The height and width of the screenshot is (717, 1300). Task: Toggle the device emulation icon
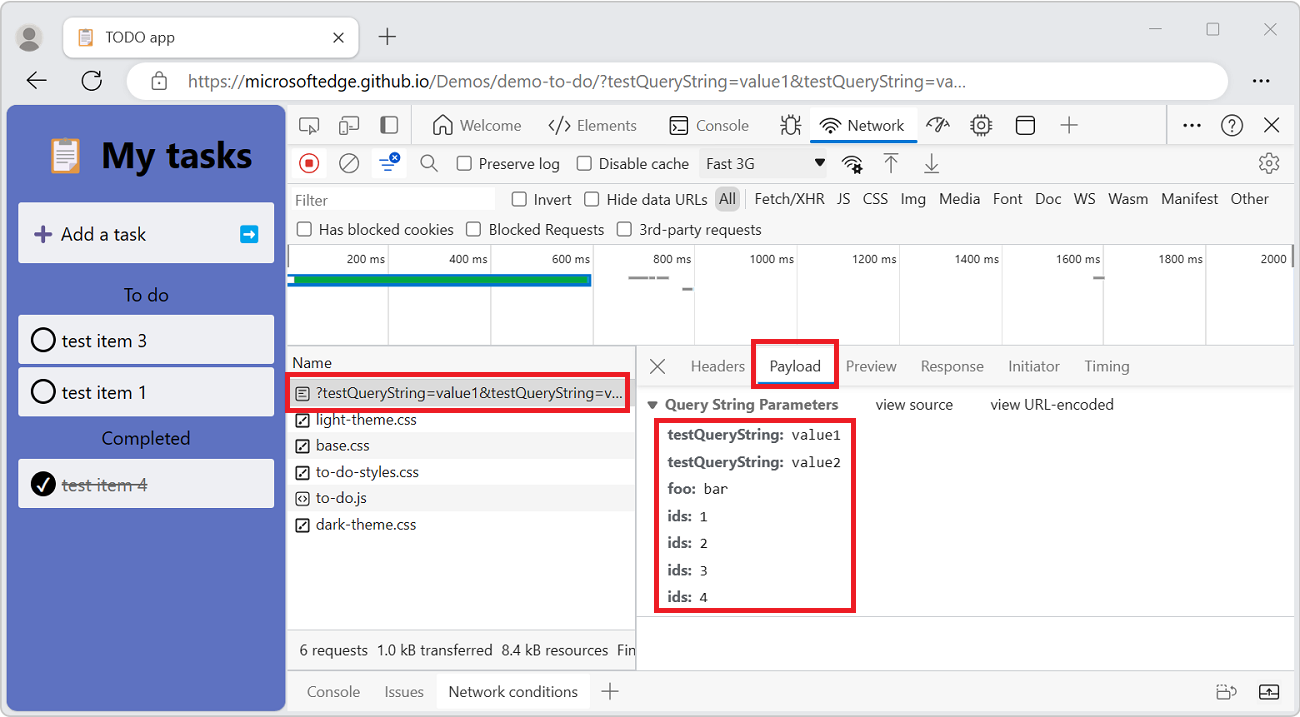tap(349, 125)
